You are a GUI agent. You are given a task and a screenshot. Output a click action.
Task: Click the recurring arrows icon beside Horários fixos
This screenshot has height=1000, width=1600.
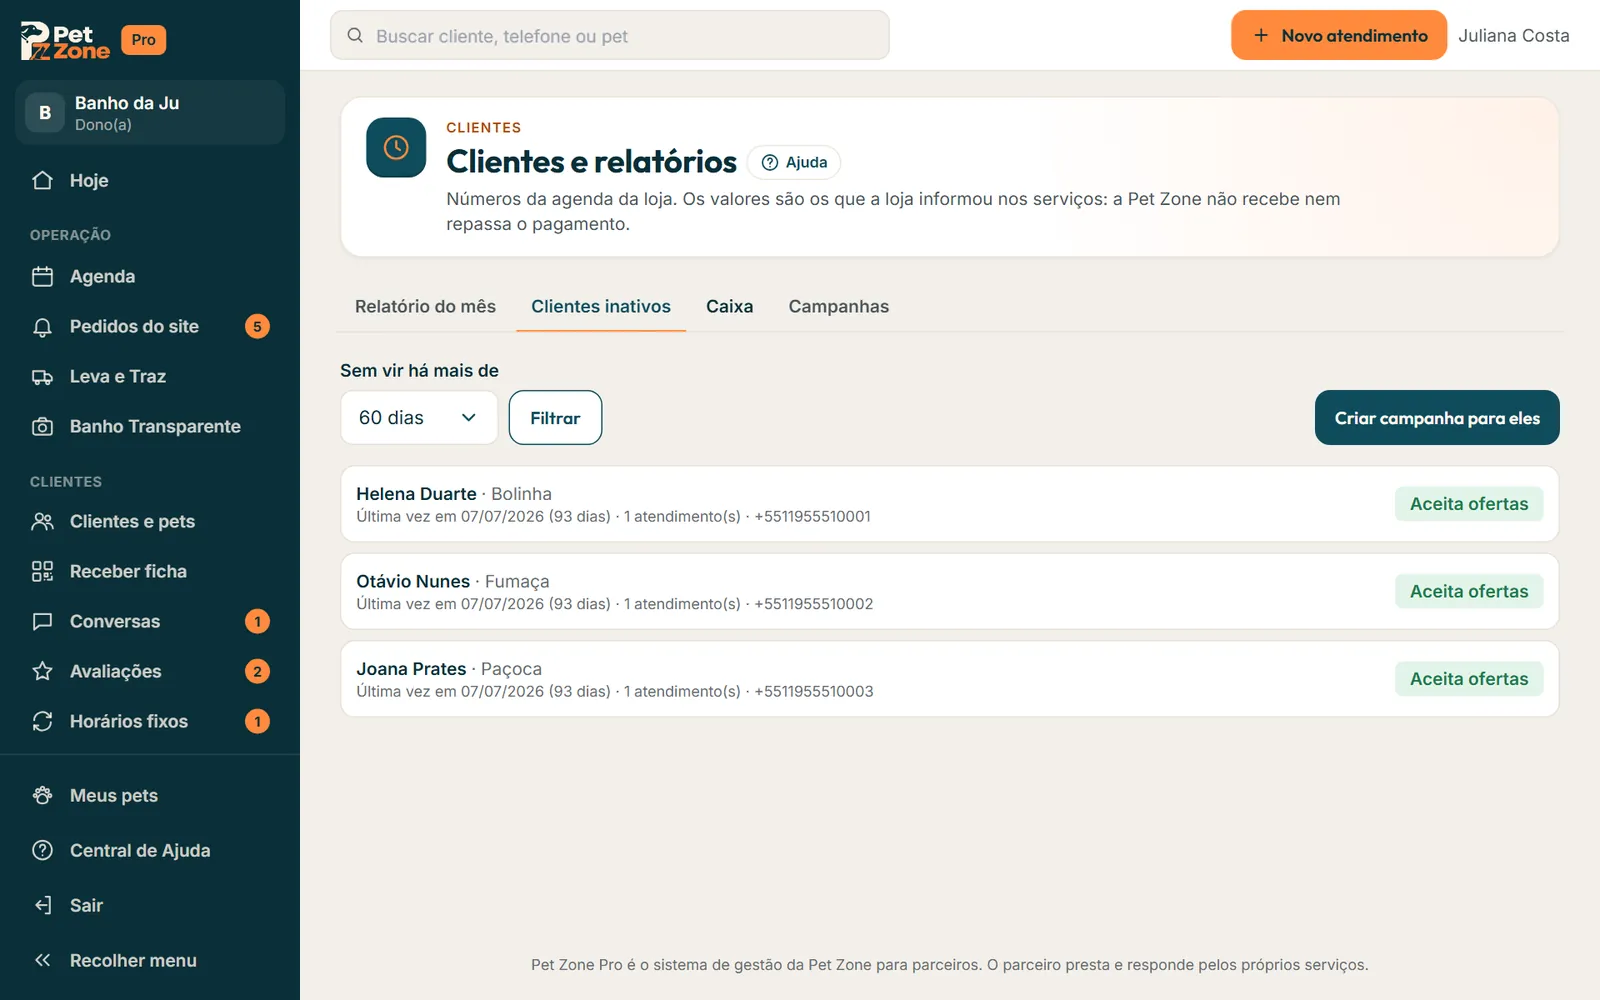coord(42,721)
